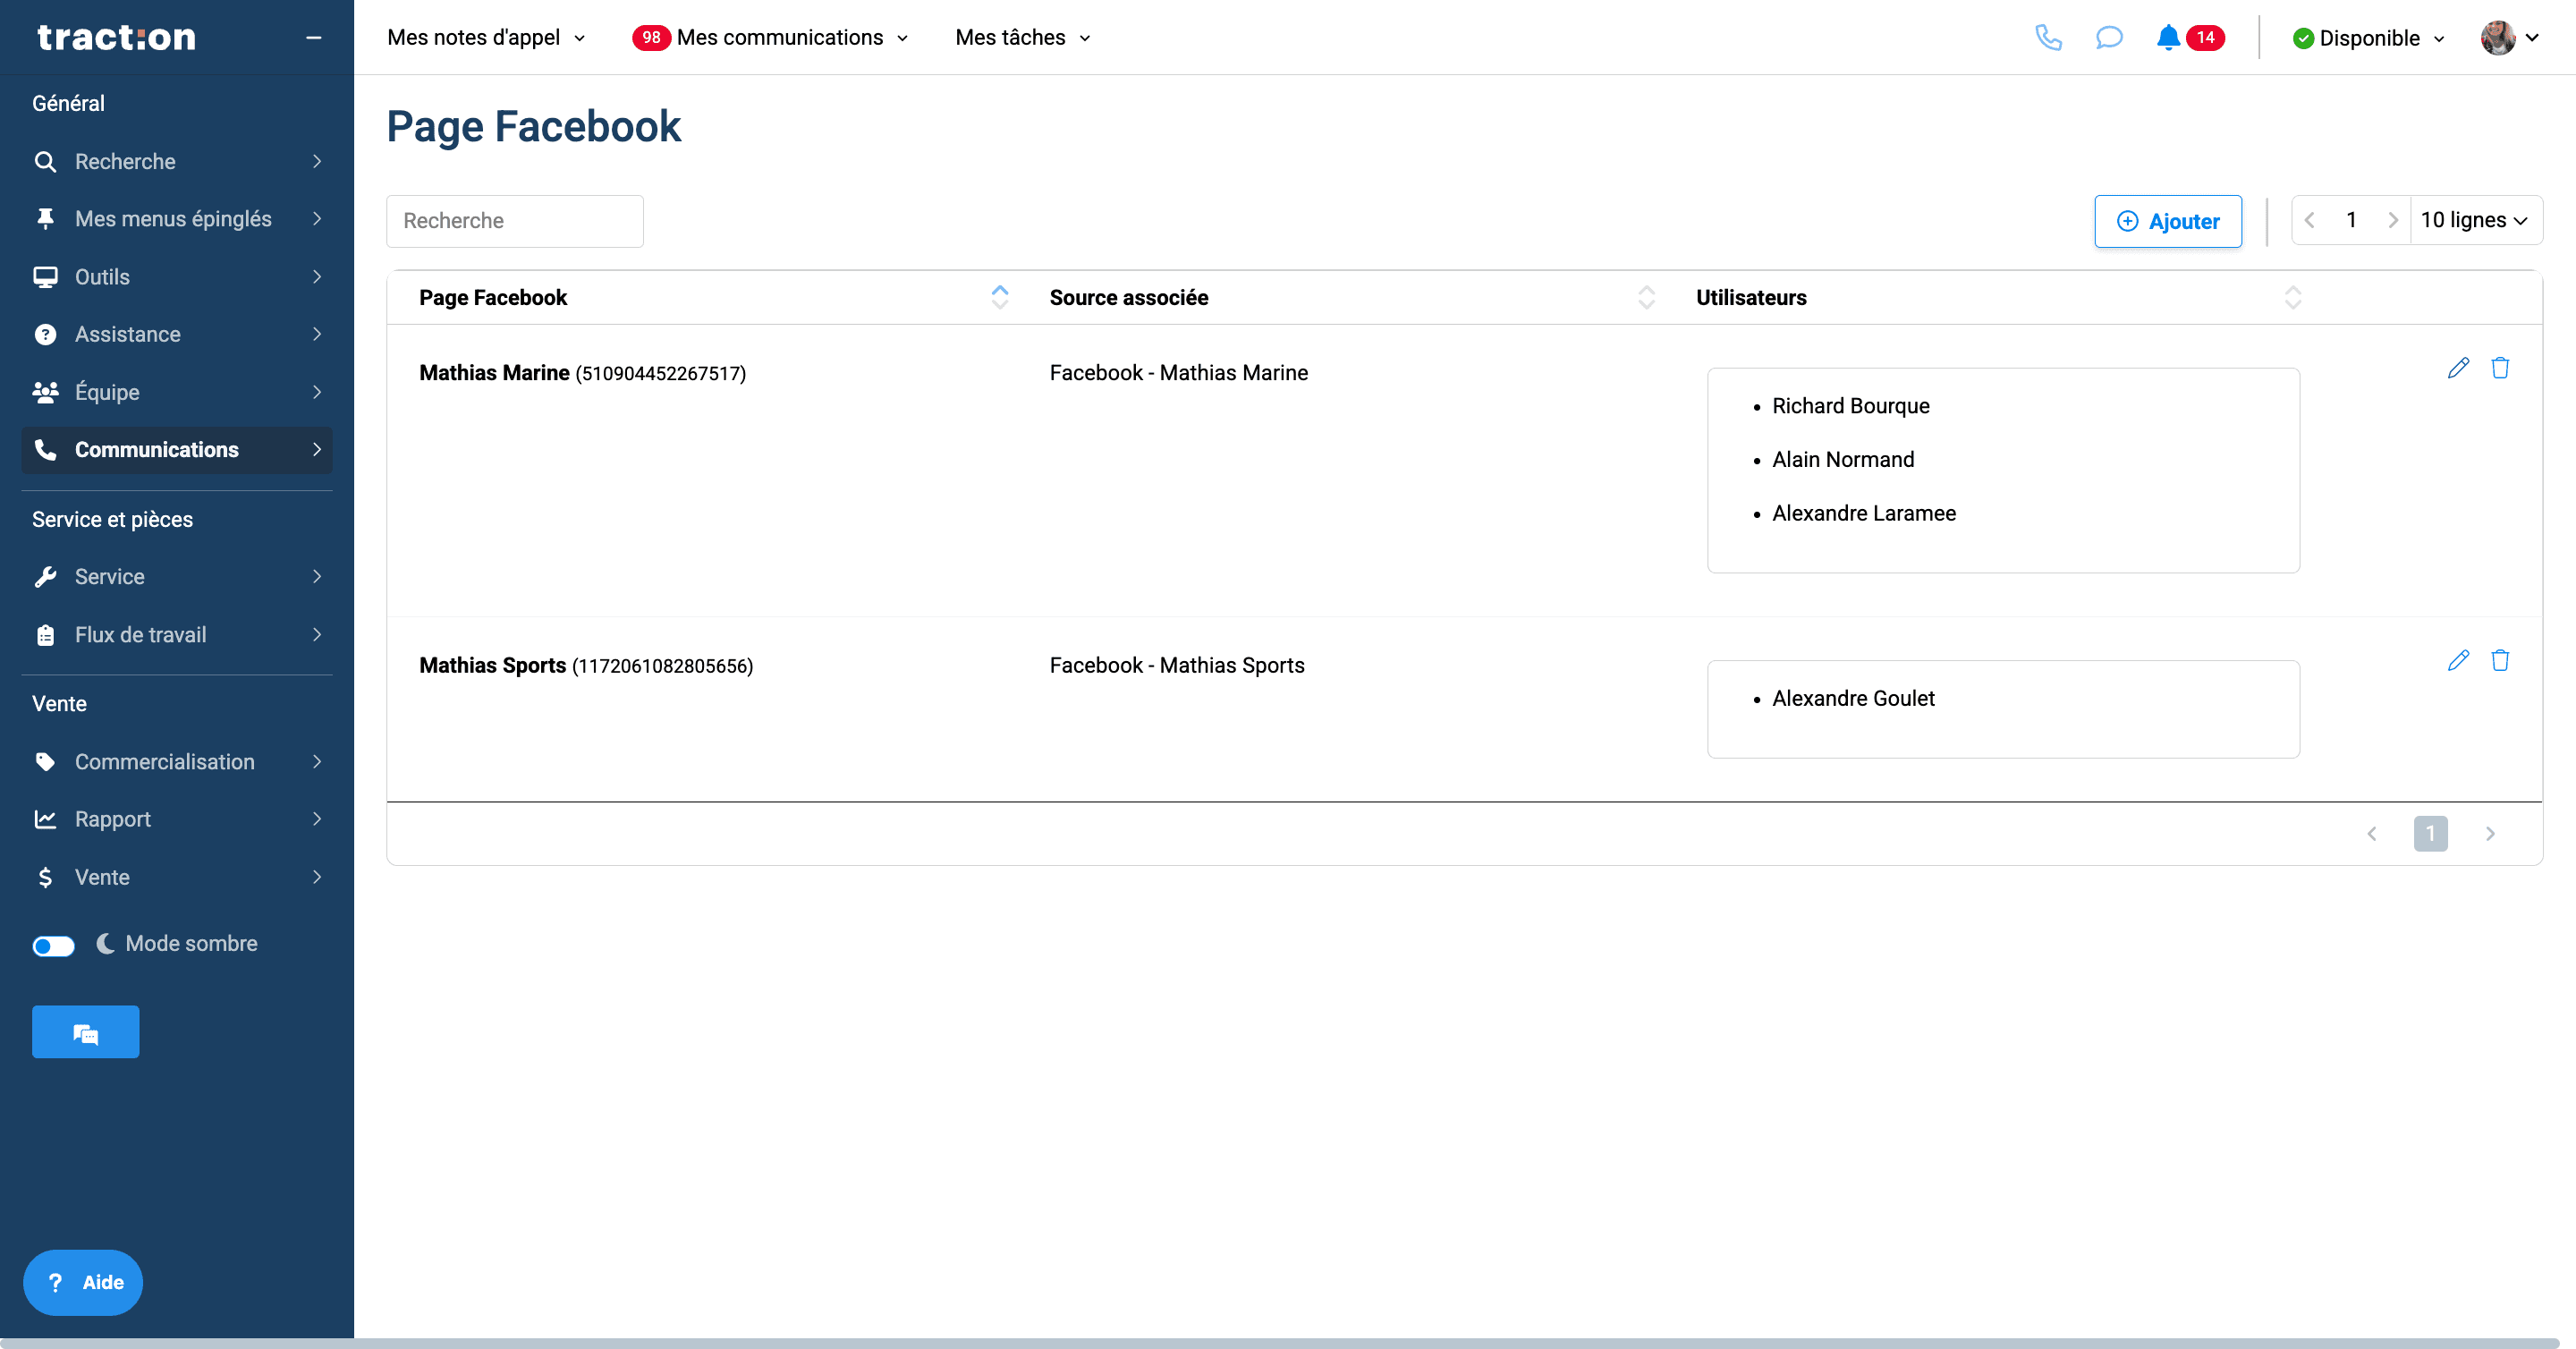Screen dimensions: 2576x1349
Task: Click the phone call icon in header
Action: point(2048,38)
